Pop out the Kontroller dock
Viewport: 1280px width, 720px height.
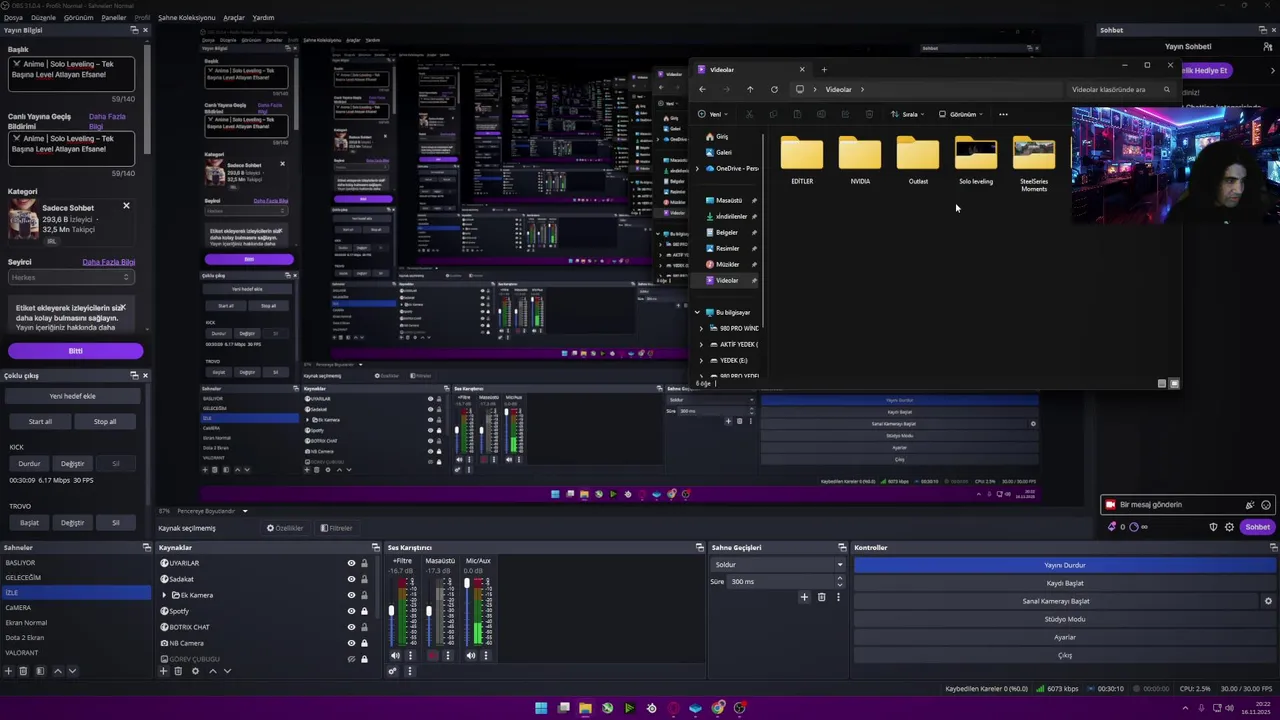[x=1273, y=547]
